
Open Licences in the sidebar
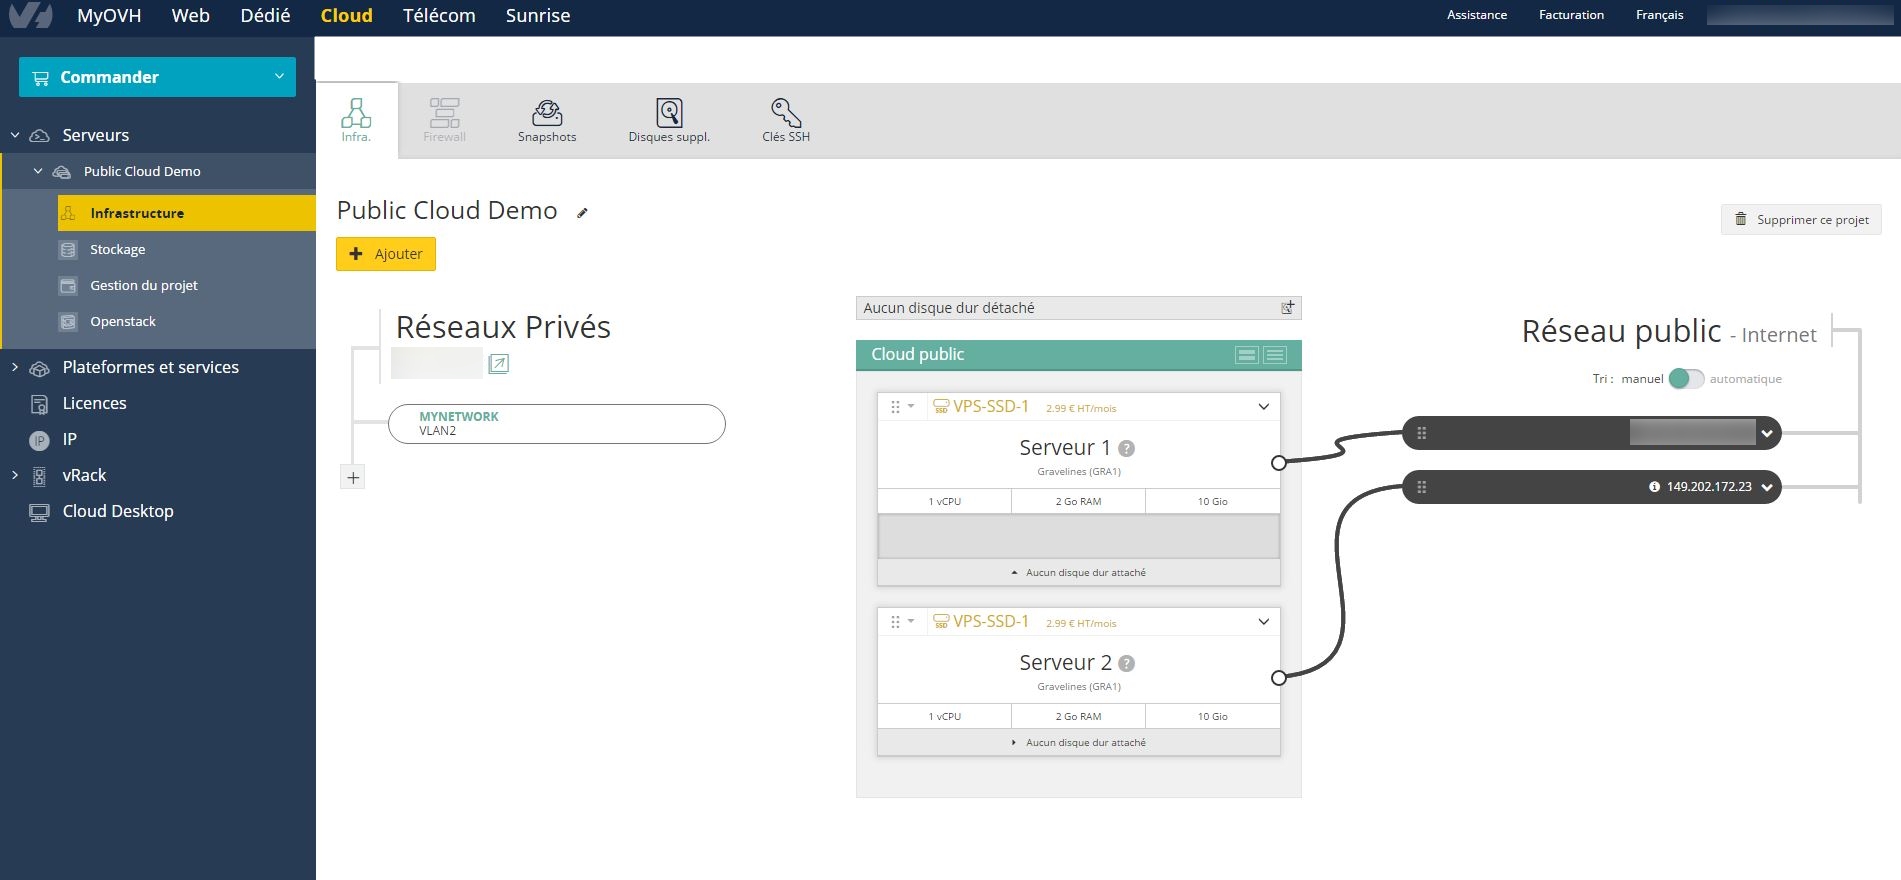coord(94,403)
